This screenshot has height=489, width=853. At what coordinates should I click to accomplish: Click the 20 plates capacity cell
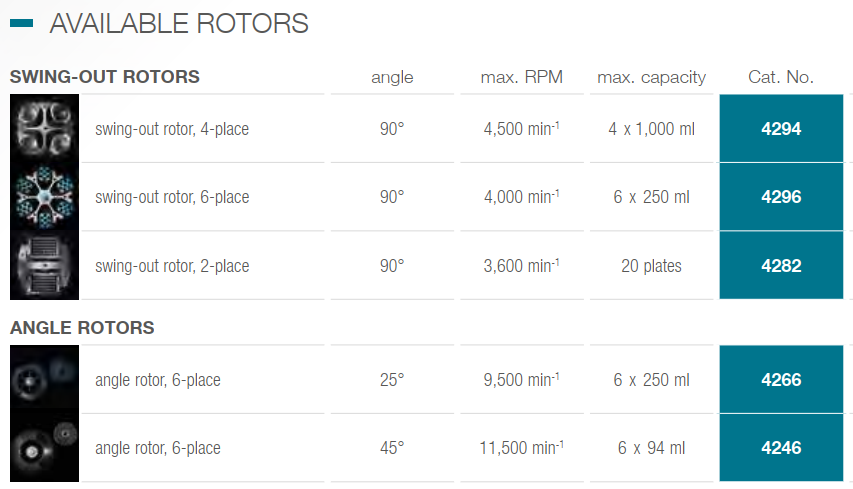pyautogui.click(x=651, y=266)
